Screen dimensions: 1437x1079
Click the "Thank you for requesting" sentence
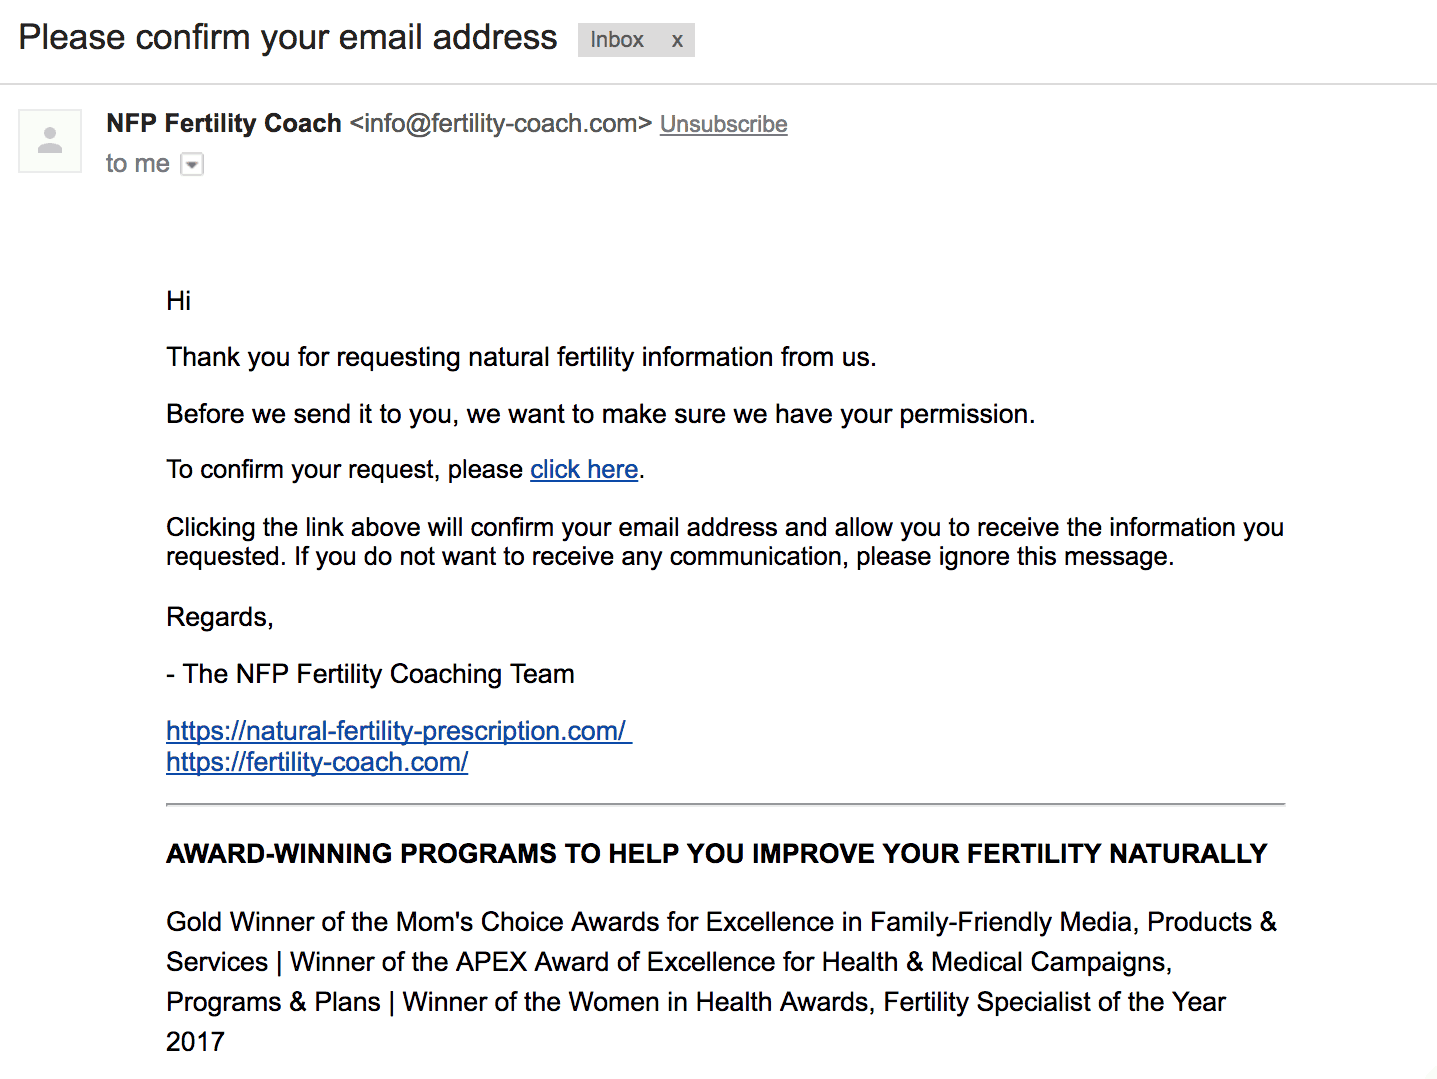coord(521,357)
